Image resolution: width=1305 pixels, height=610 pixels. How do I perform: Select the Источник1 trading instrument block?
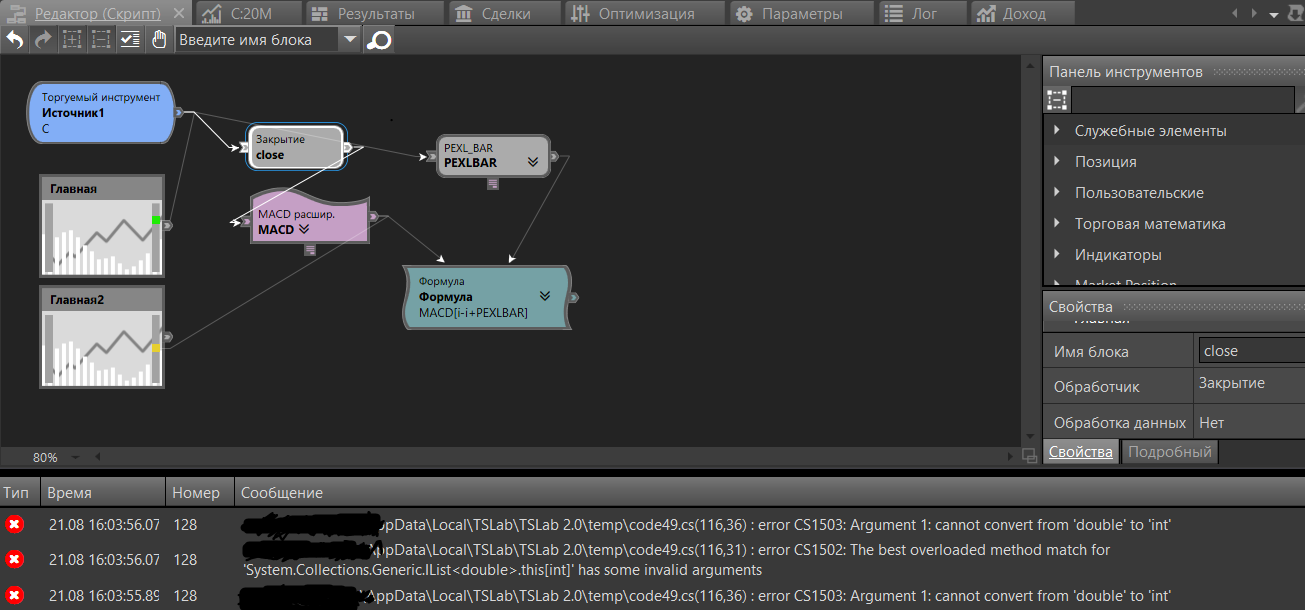pos(102,113)
